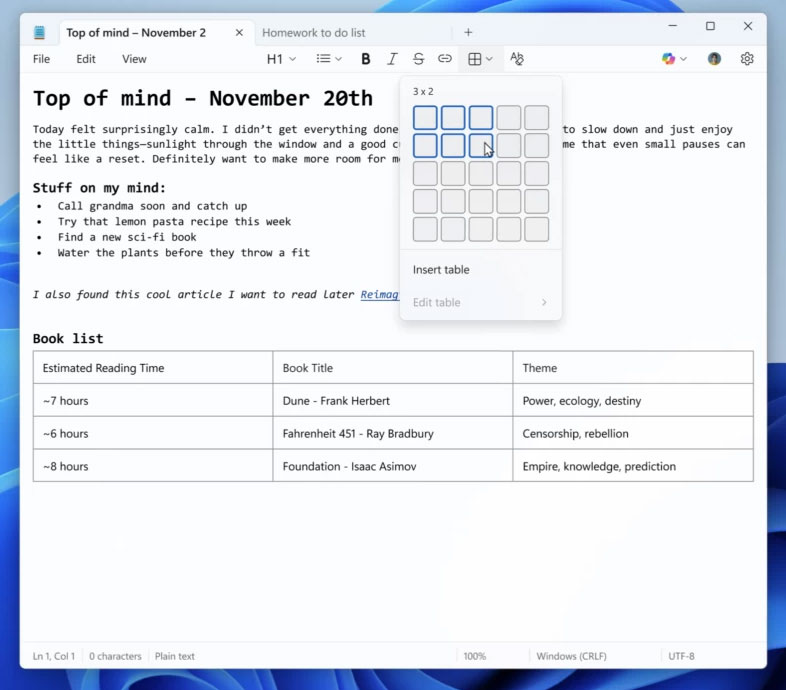This screenshot has width=786, height=690.
Task: Open the Copilot icon
Action: (x=668, y=59)
